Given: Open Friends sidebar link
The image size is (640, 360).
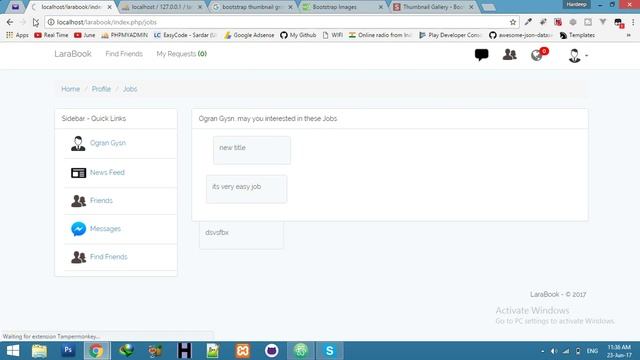Looking at the screenshot, I should coord(101,200).
